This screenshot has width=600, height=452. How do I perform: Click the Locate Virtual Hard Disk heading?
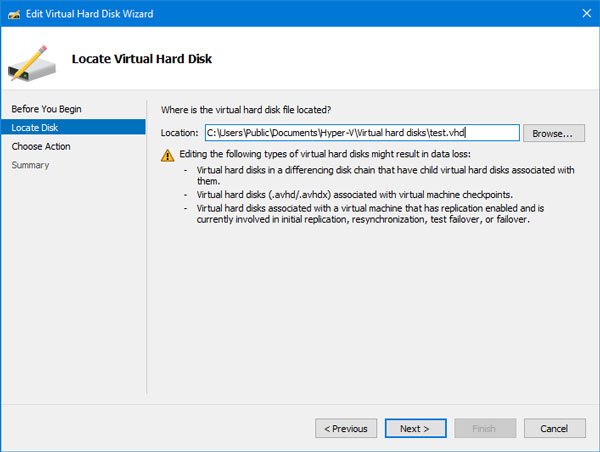click(x=142, y=59)
